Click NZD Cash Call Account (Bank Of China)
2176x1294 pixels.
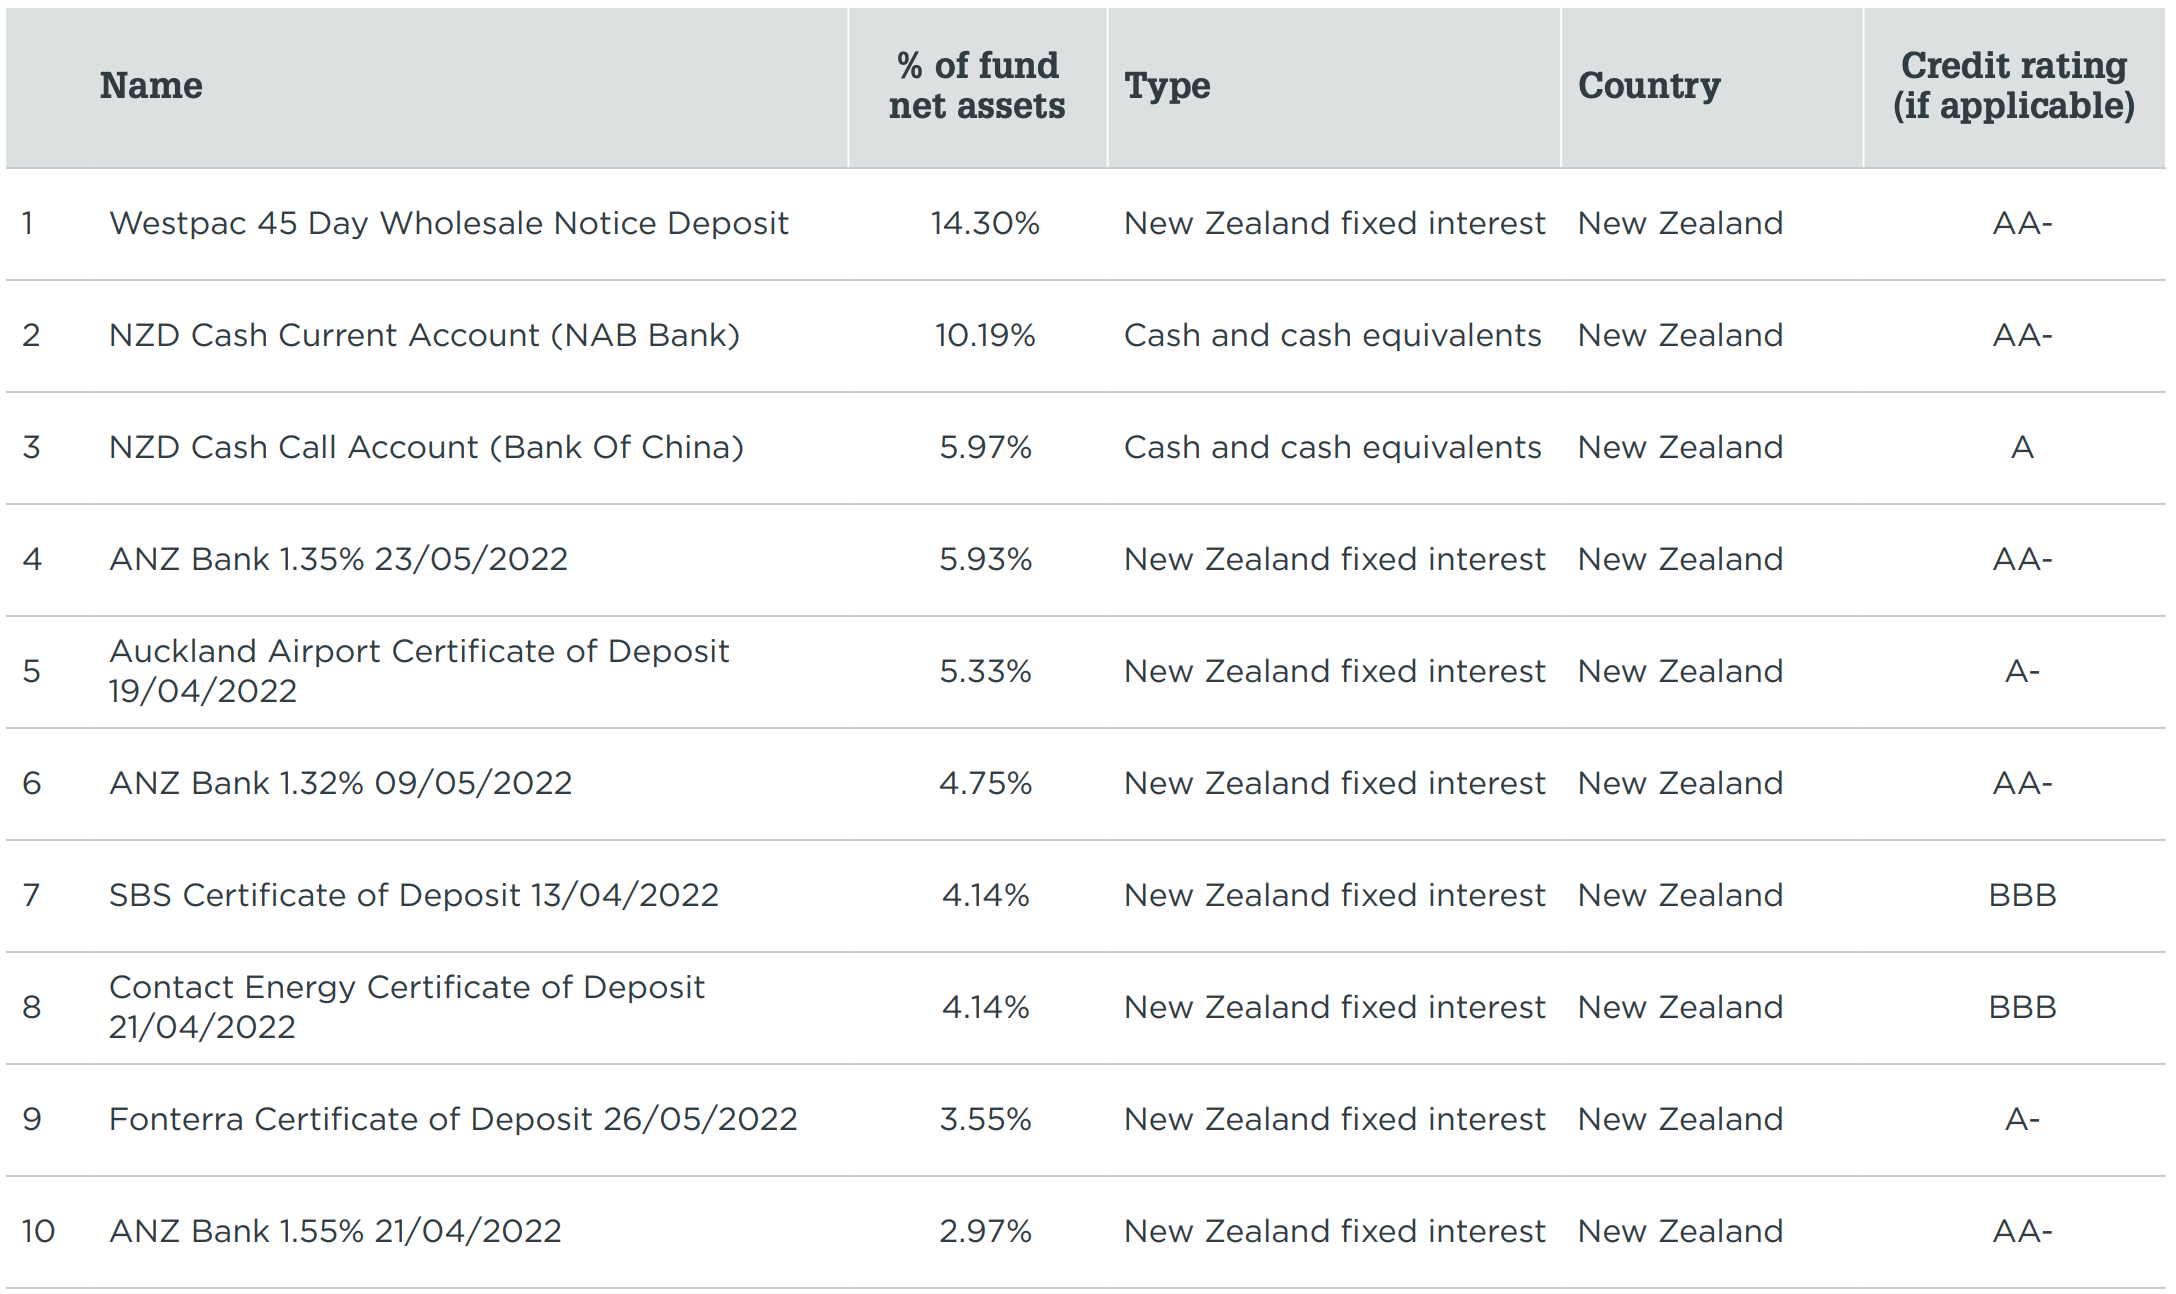[x=426, y=447]
